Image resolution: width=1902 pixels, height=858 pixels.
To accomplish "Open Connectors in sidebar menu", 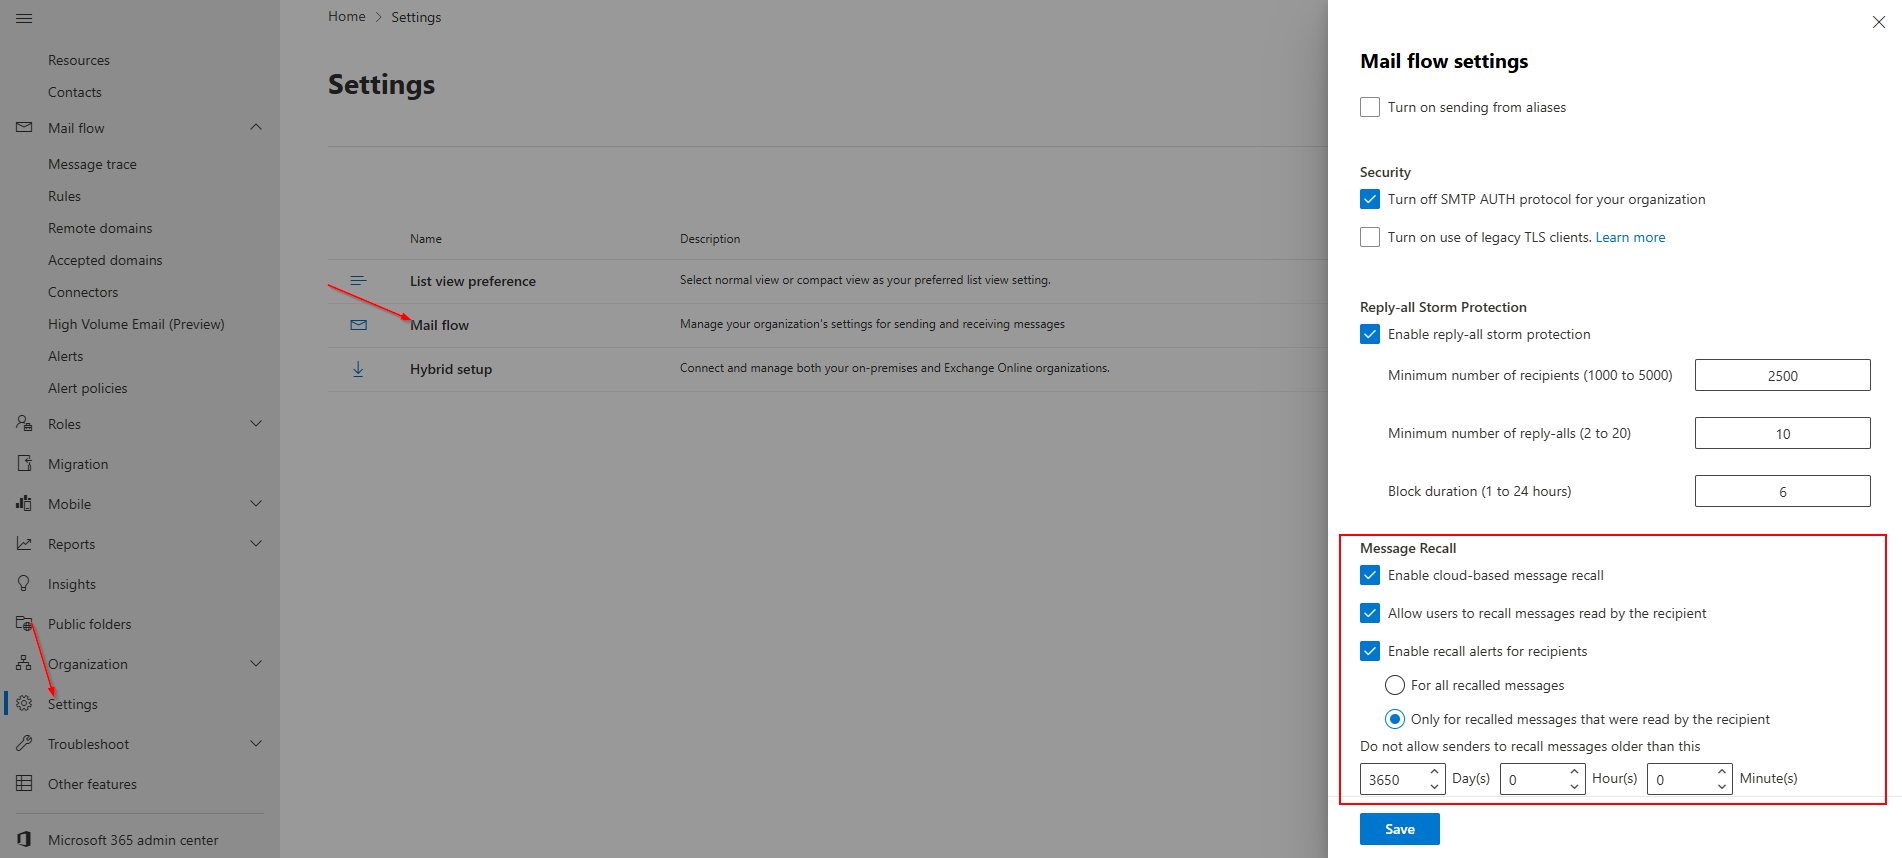I will tap(83, 292).
